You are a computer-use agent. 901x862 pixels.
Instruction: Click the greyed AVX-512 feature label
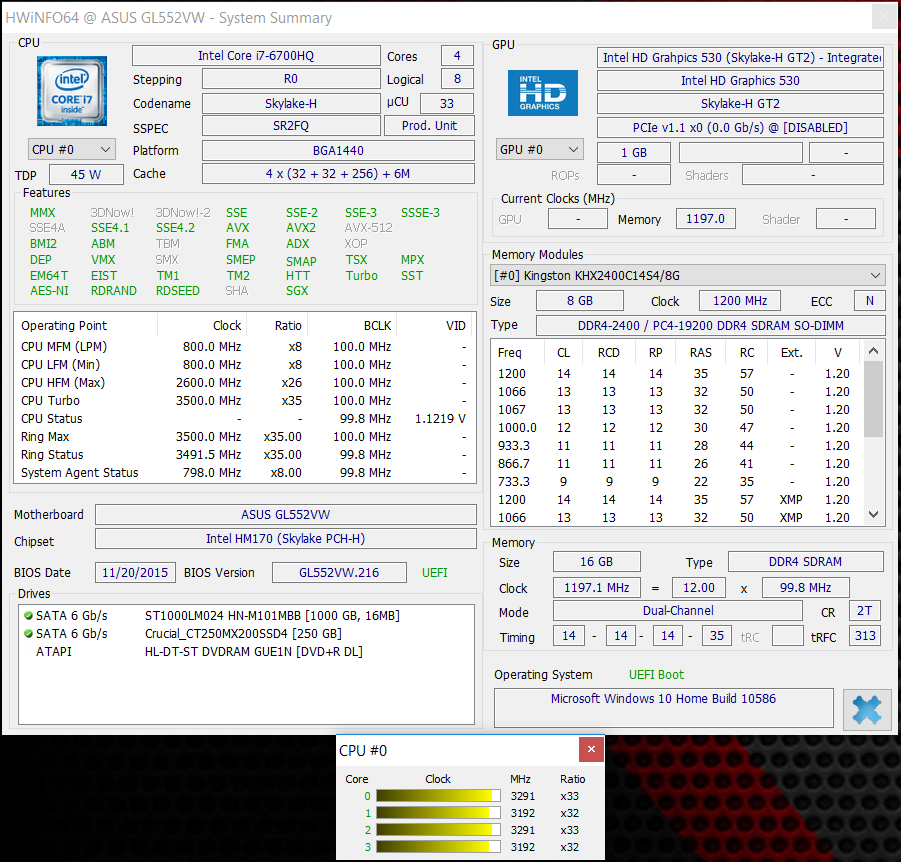coord(368,228)
